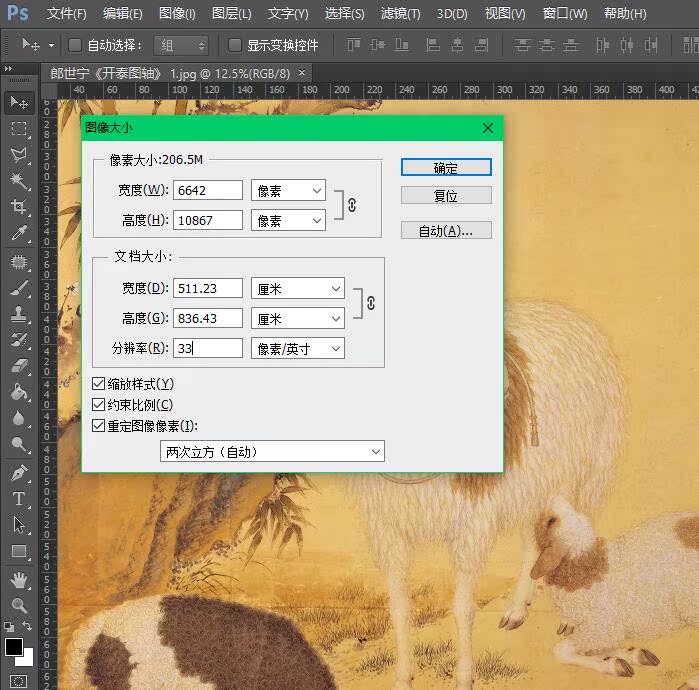Open the 文件(F) menu

(66, 13)
